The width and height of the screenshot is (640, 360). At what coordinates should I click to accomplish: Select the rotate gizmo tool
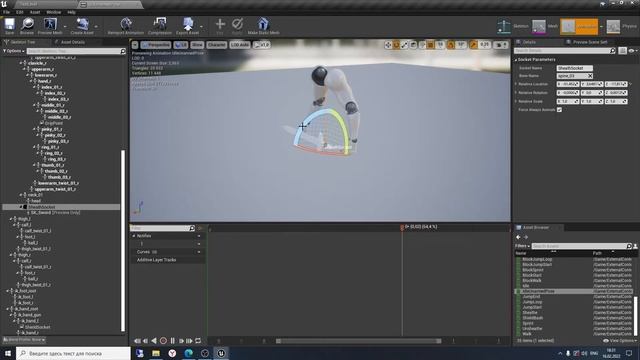point(396,45)
